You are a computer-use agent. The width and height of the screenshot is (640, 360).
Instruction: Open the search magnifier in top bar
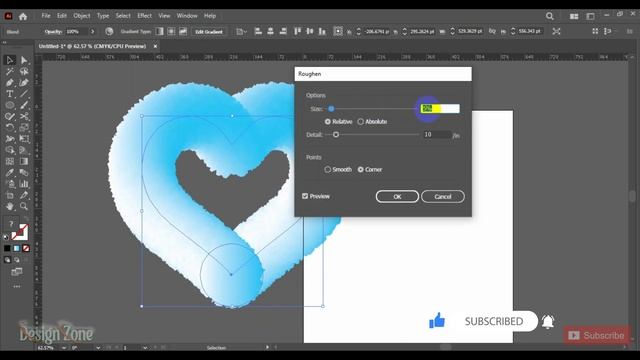(x=550, y=16)
